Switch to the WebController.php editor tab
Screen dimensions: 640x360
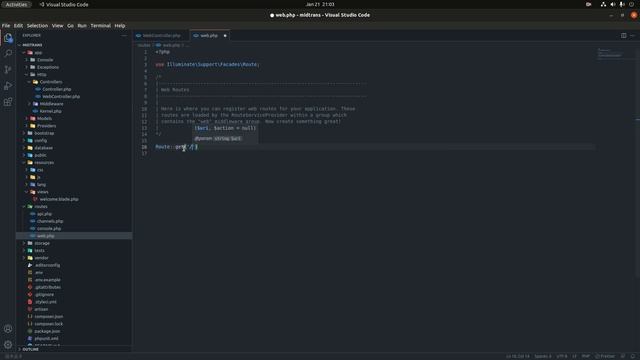click(161, 36)
